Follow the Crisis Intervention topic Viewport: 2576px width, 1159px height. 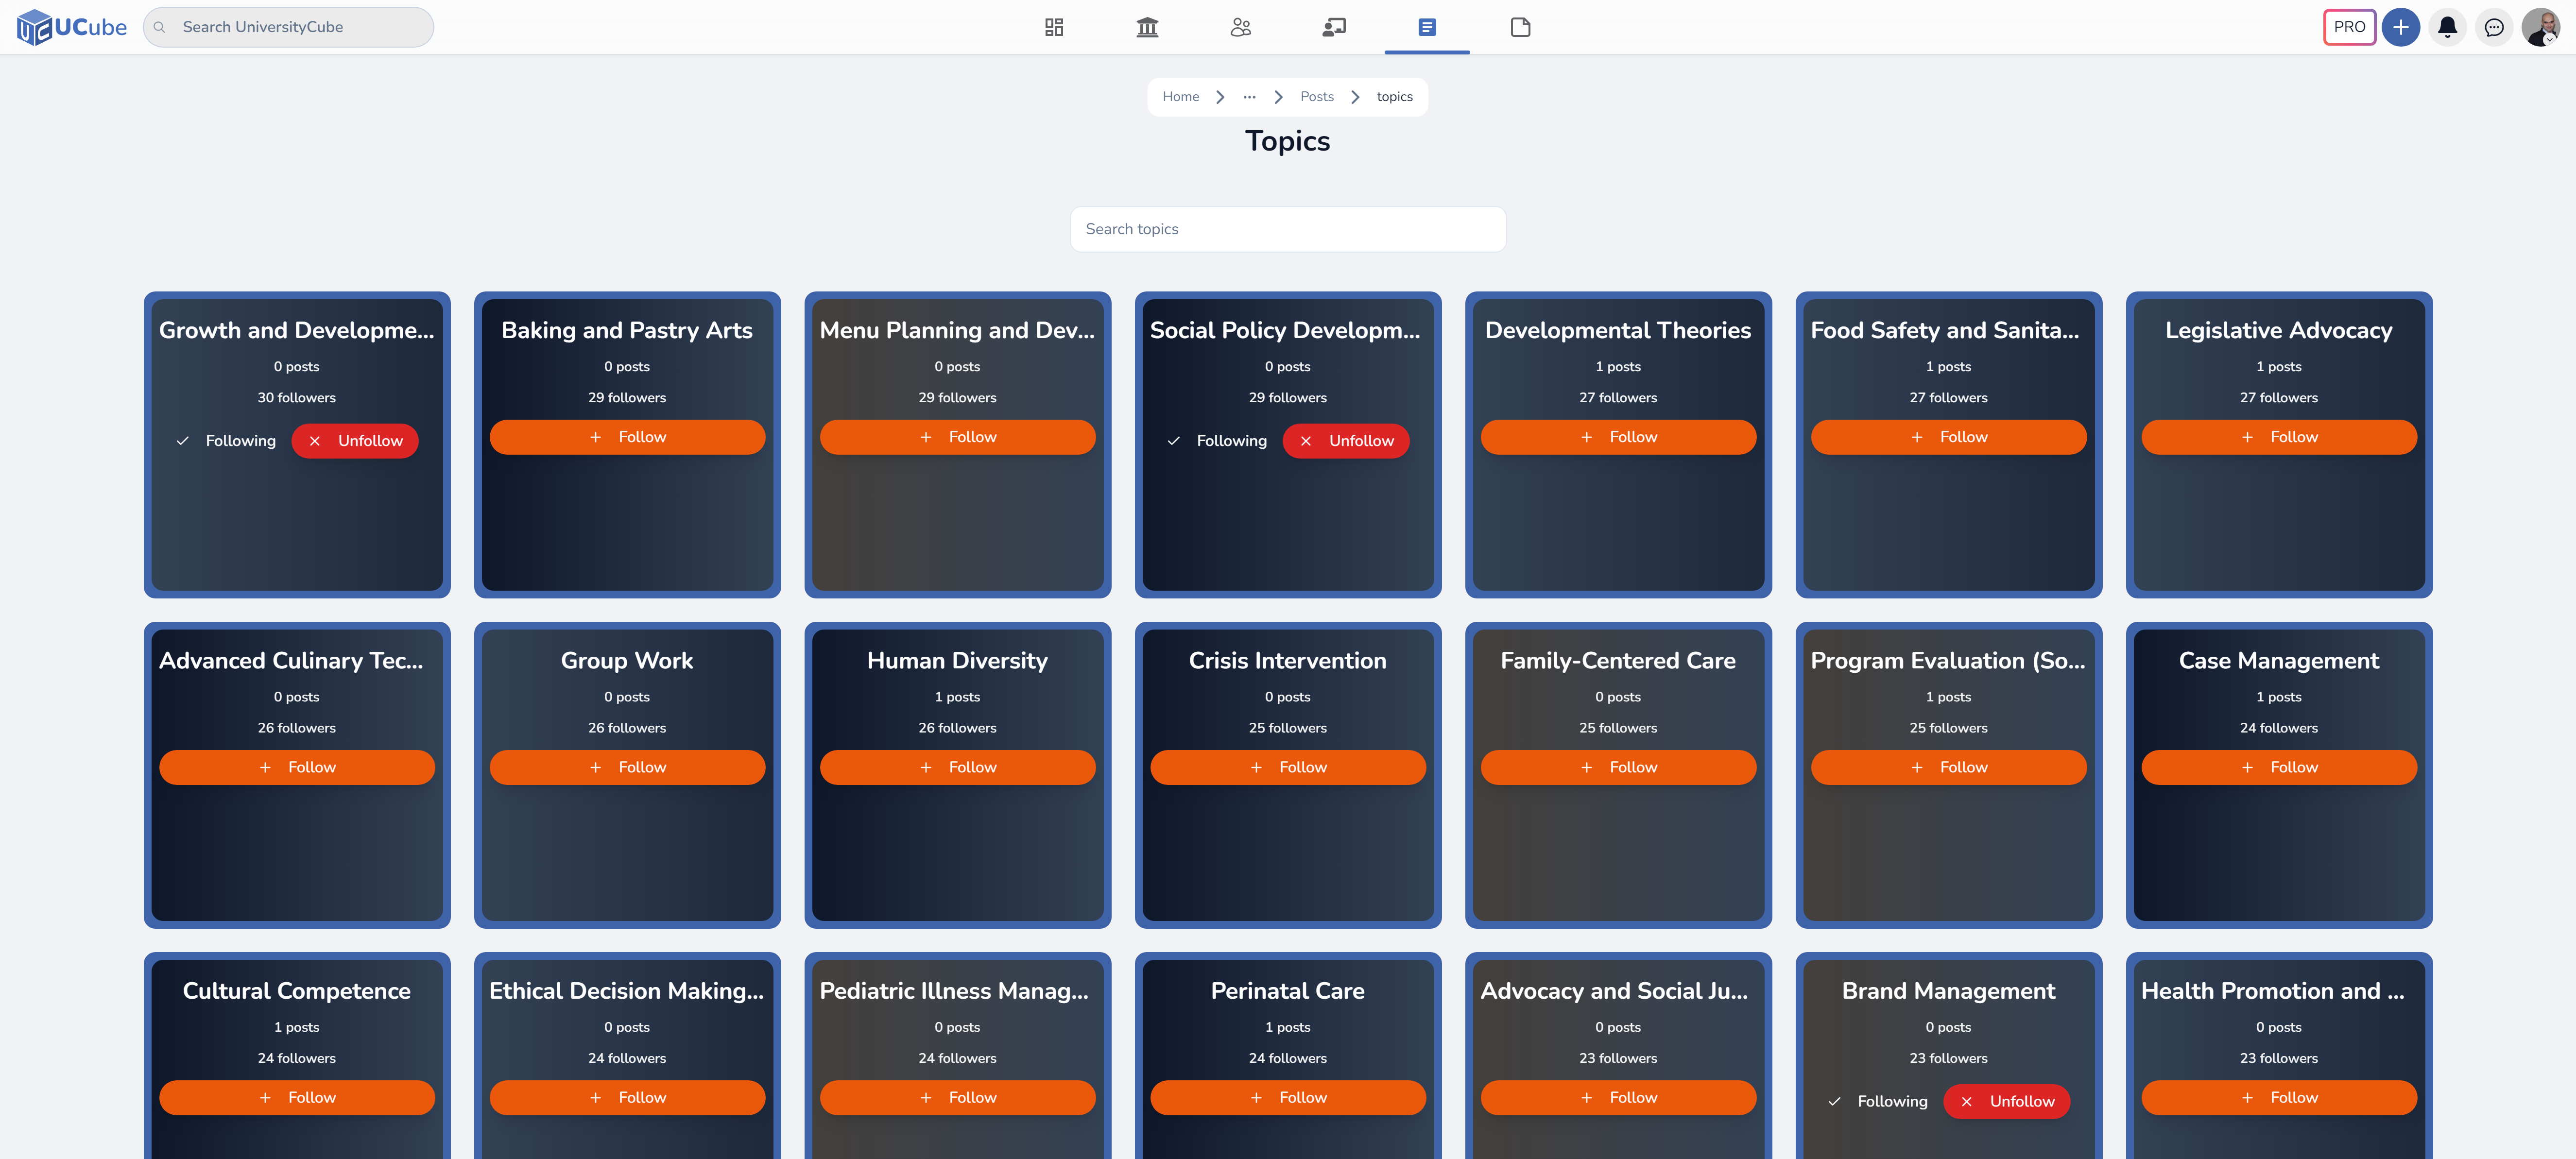coord(1287,767)
